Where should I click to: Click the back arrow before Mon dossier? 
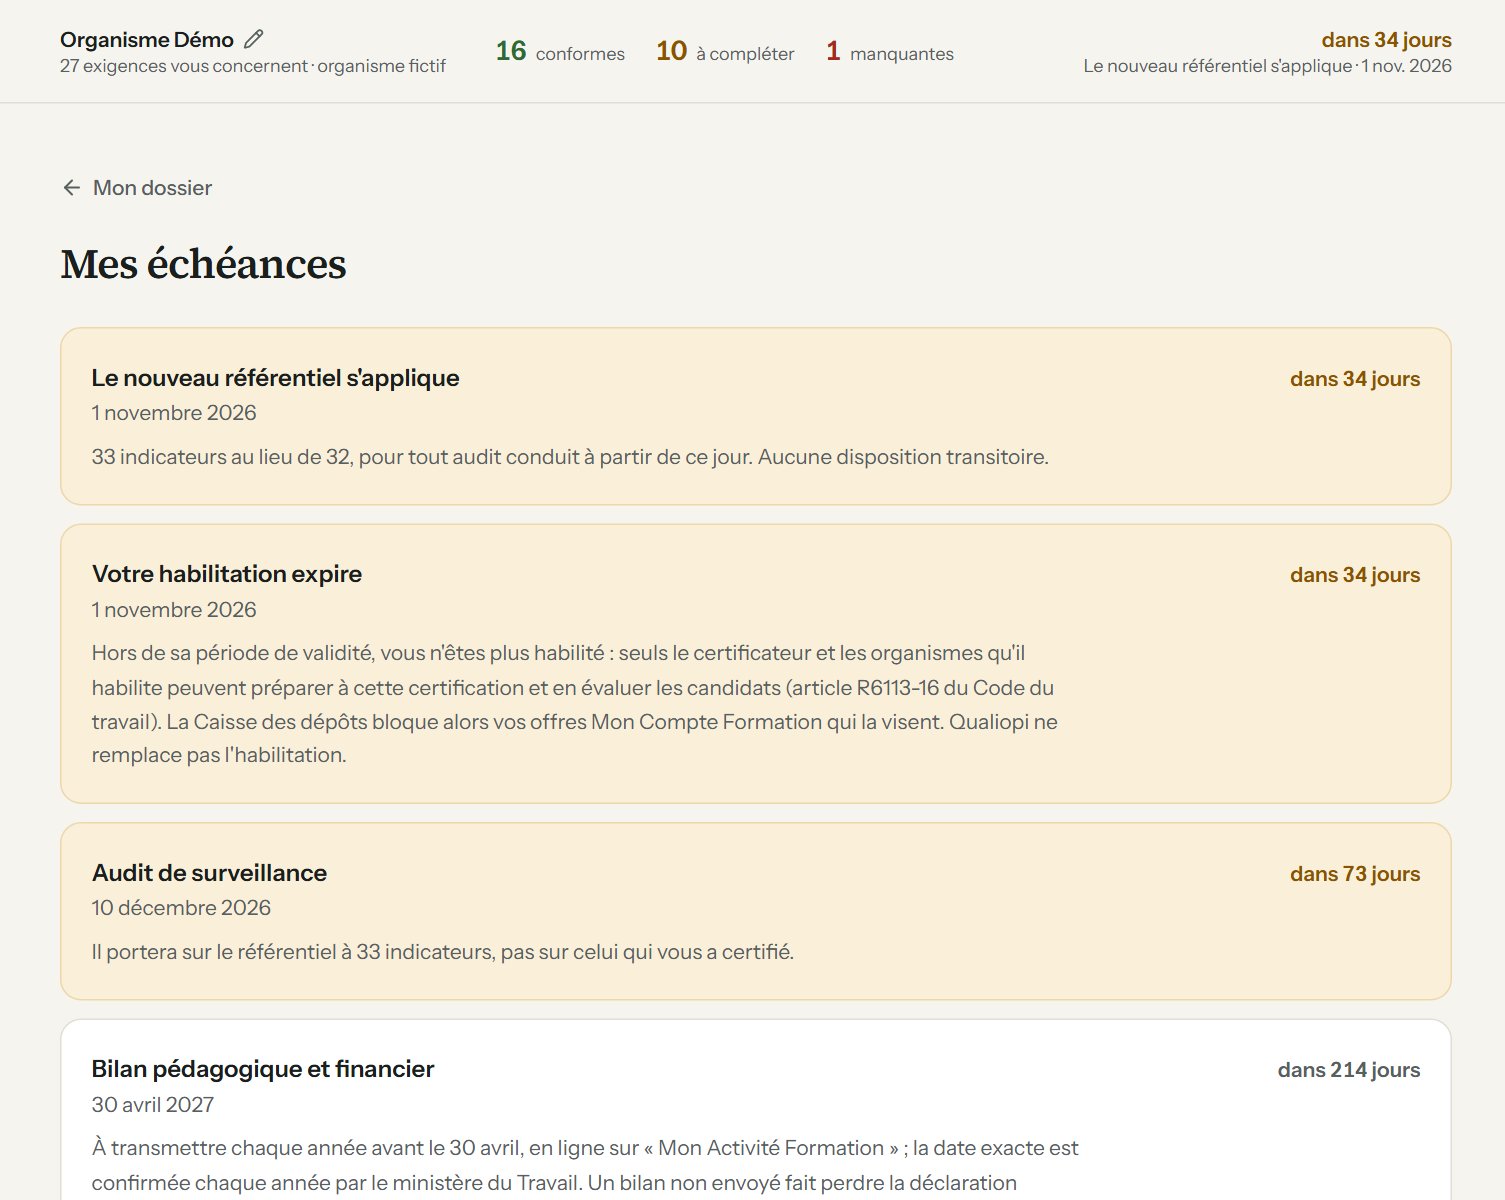71,188
